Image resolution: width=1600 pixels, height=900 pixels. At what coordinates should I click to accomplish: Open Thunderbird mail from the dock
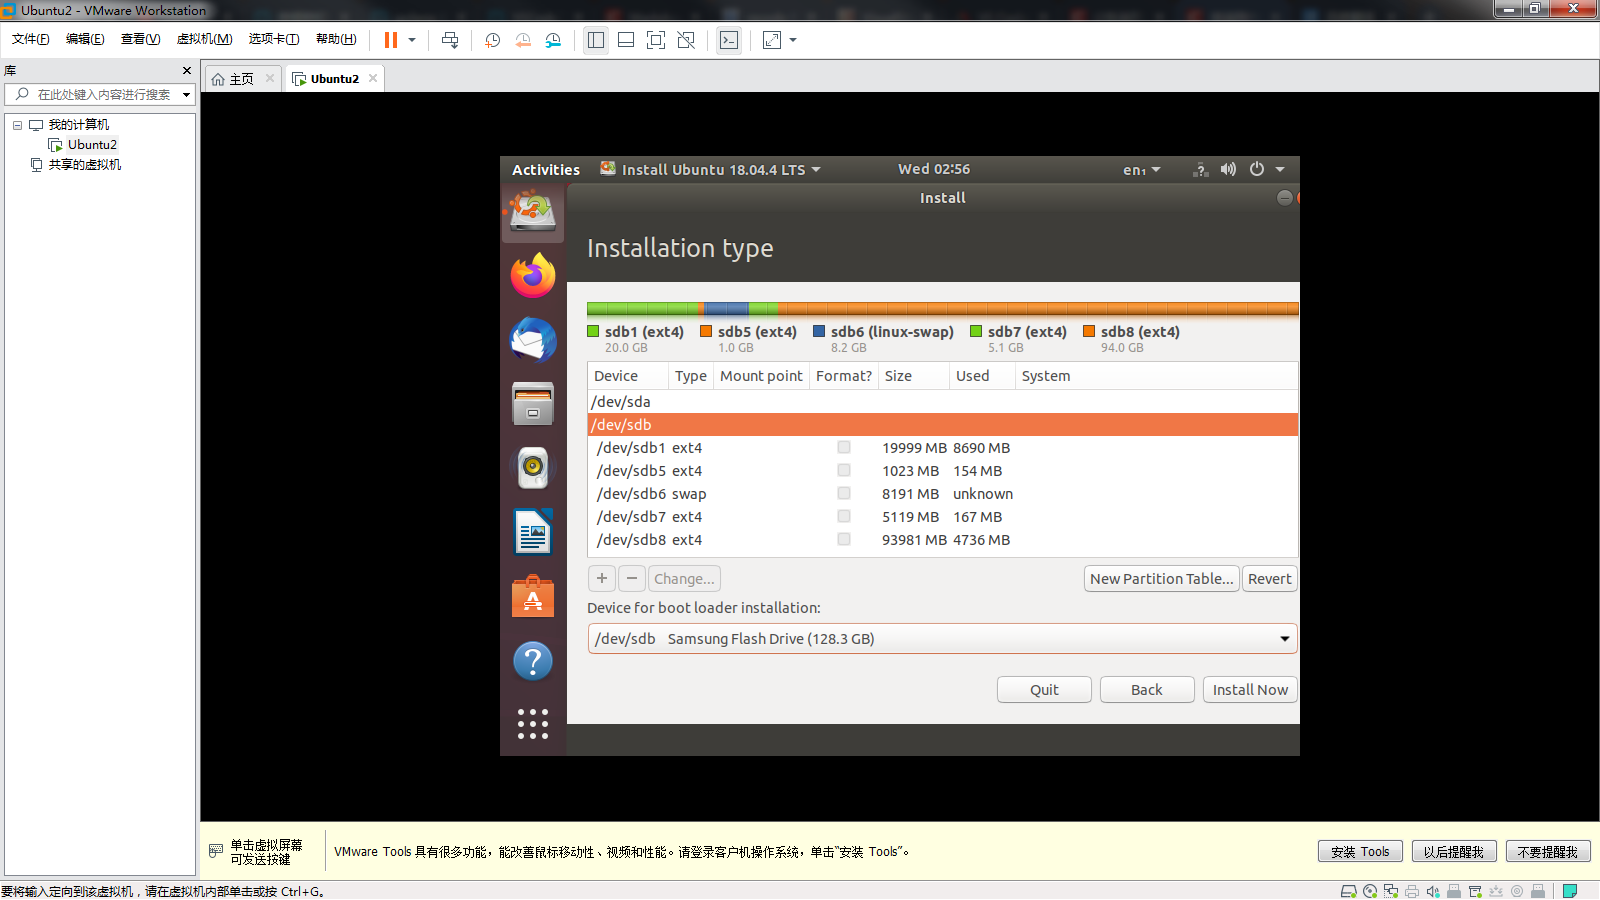click(x=532, y=339)
